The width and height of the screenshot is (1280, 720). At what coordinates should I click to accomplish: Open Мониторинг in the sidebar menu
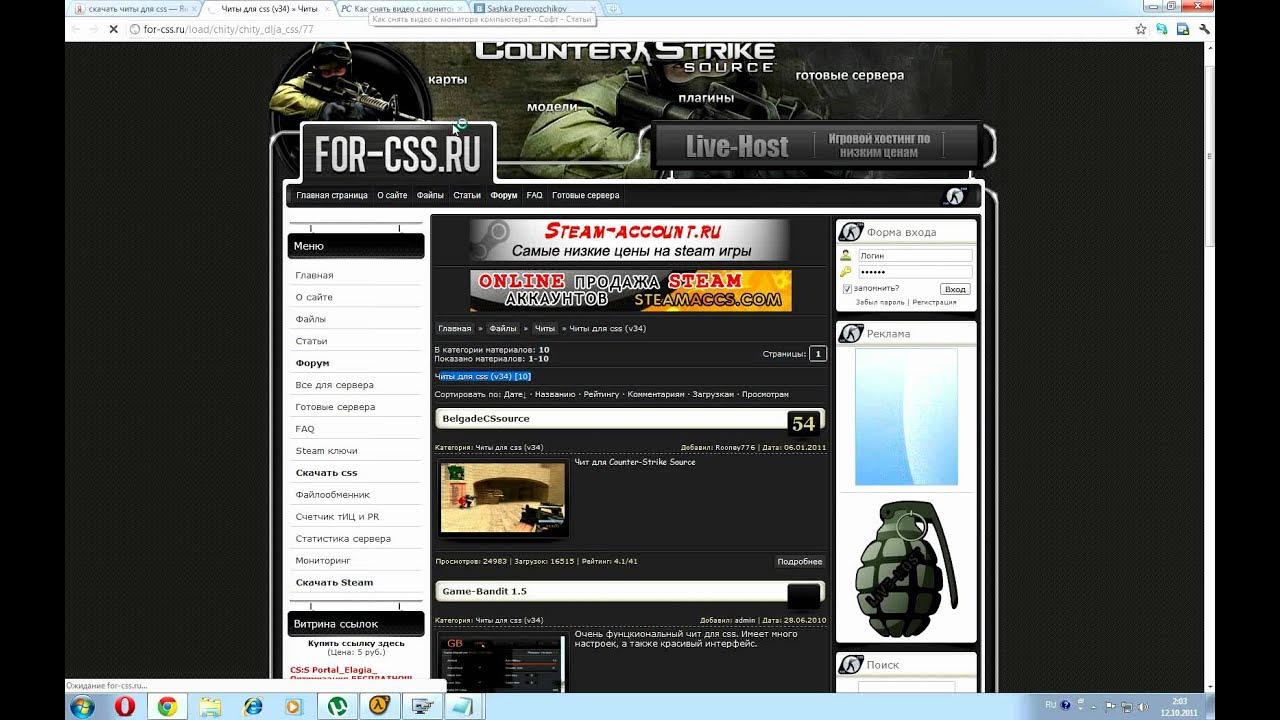[x=323, y=561]
